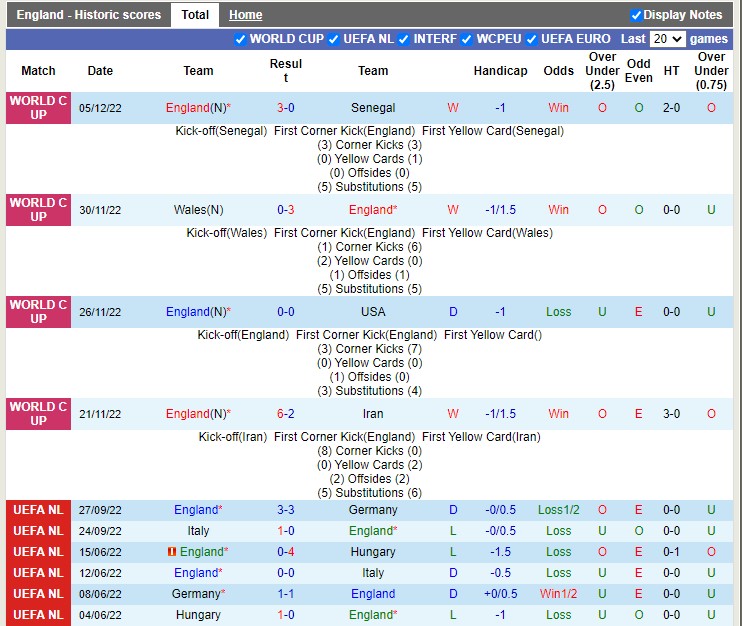742x626 pixels.
Task: Click the red card icon beside England on 15/06/22
Action: [172, 552]
